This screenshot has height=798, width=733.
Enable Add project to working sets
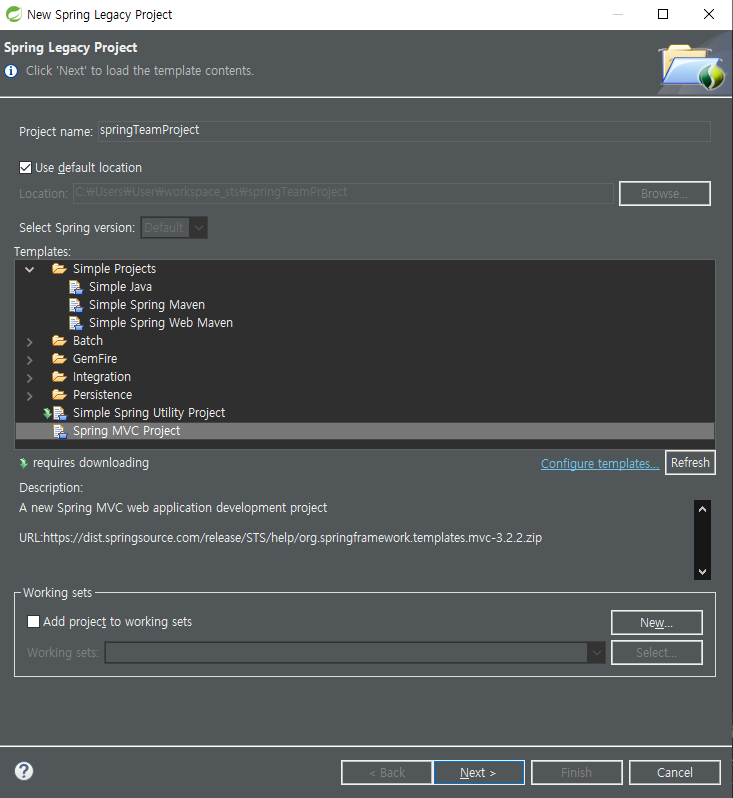point(33,621)
